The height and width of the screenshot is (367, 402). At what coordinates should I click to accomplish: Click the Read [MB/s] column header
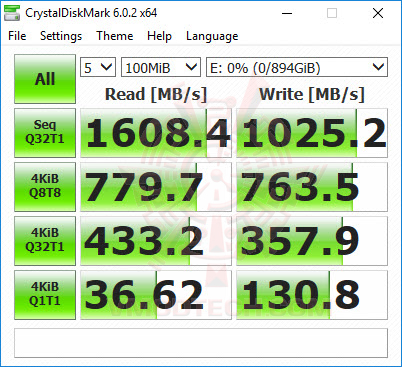pos(156,94)
